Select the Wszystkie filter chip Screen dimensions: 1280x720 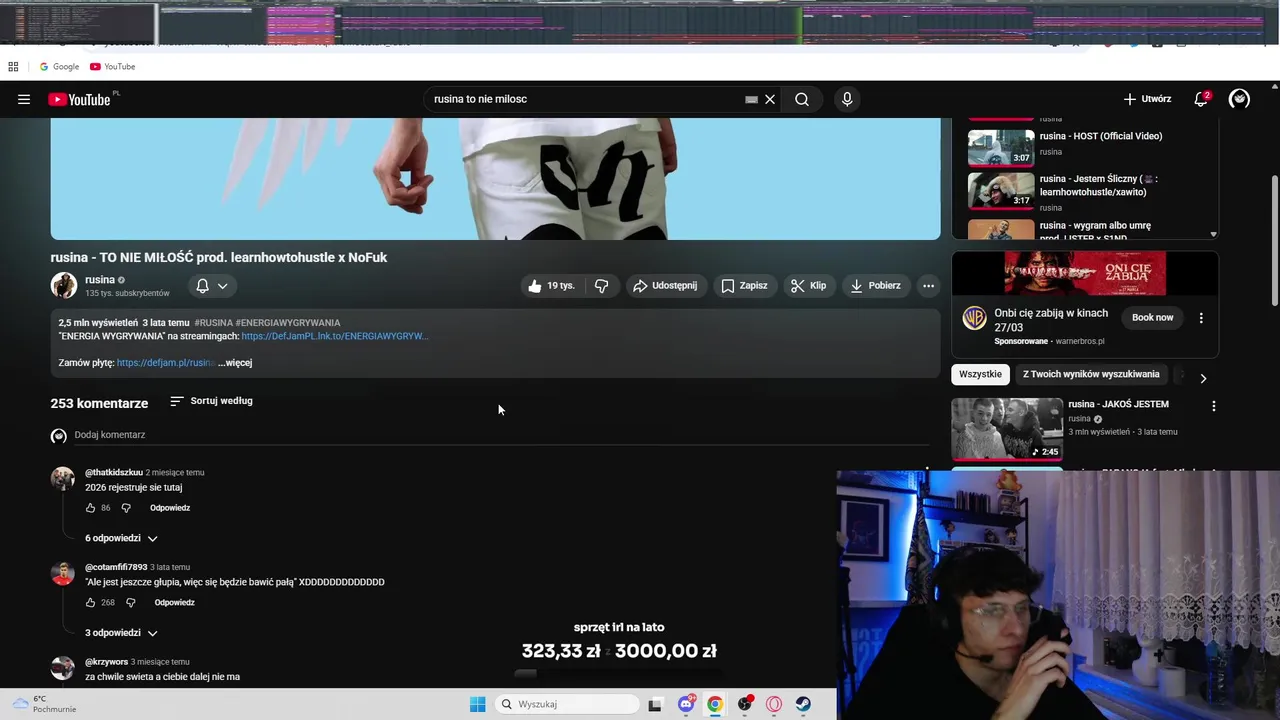980,374
